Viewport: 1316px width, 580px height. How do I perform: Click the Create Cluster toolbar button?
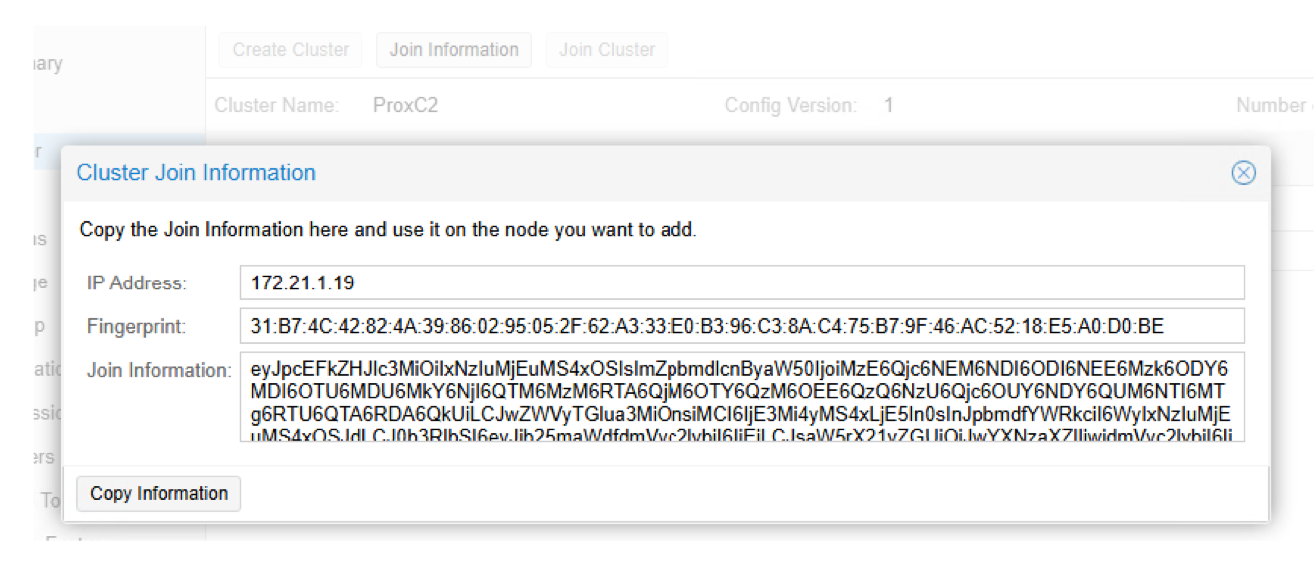[x=291, y=49]
